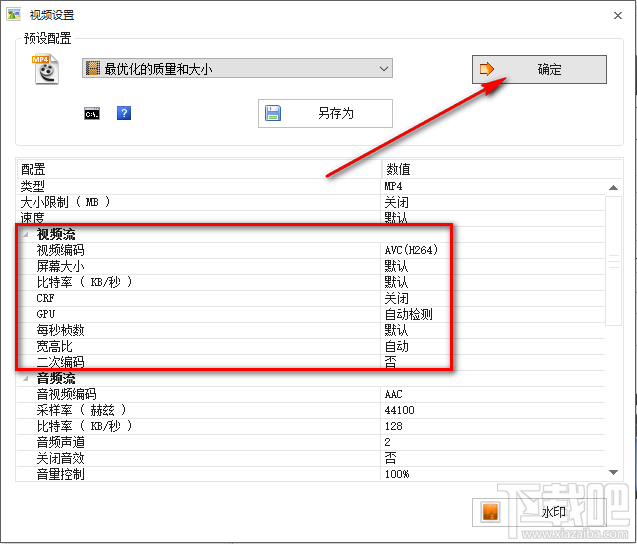
Task: Open the command line icon
Action: coord(92,113)
